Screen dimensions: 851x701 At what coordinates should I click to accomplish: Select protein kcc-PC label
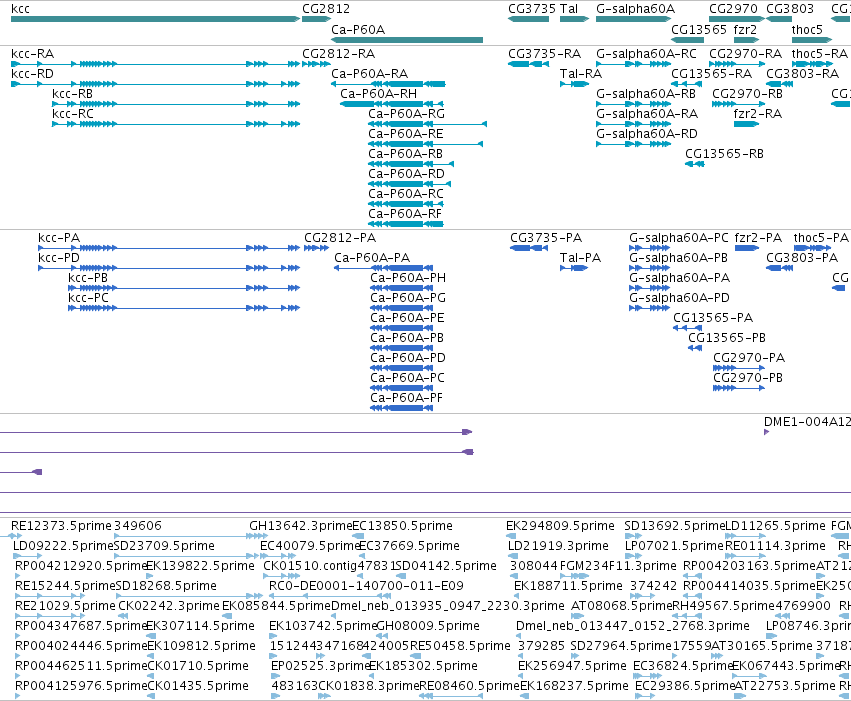88,298
